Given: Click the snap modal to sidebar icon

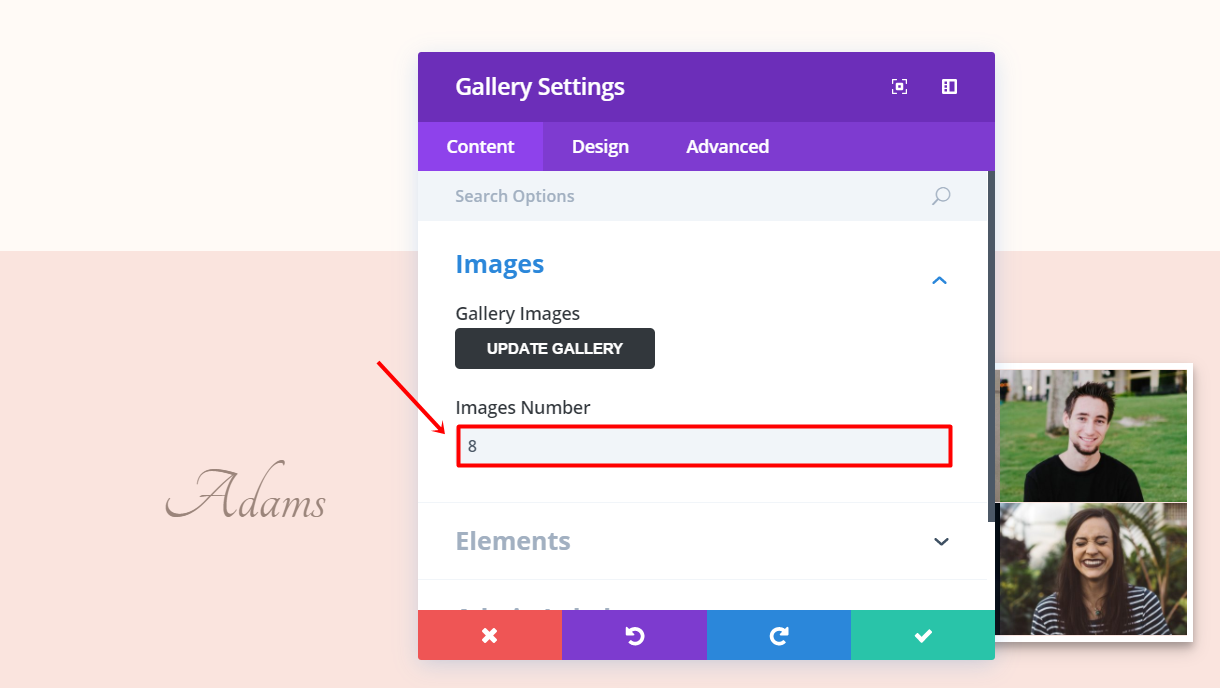Looking at the screenshot, I should (949, 87).
